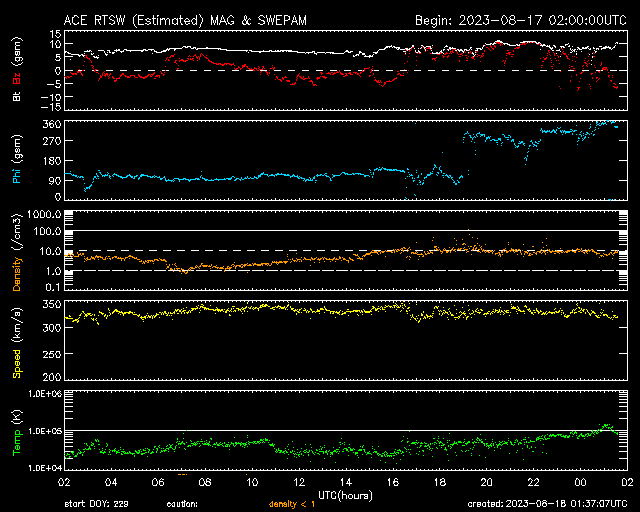640x512 pixels.
Task: Click the red 'Bz' axis label
Action: coord(17,78)
